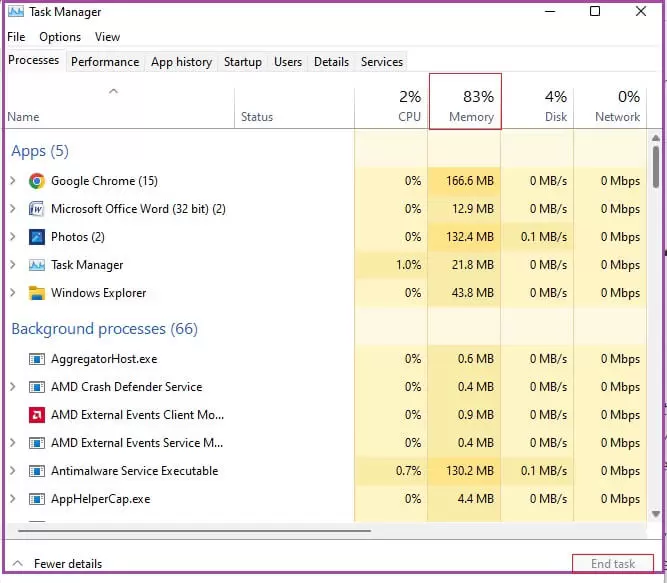Viewport: 667px width, 583px height.
Task: Click Antimalware's 130.2 MB memory value
Action: pos(470,471)
